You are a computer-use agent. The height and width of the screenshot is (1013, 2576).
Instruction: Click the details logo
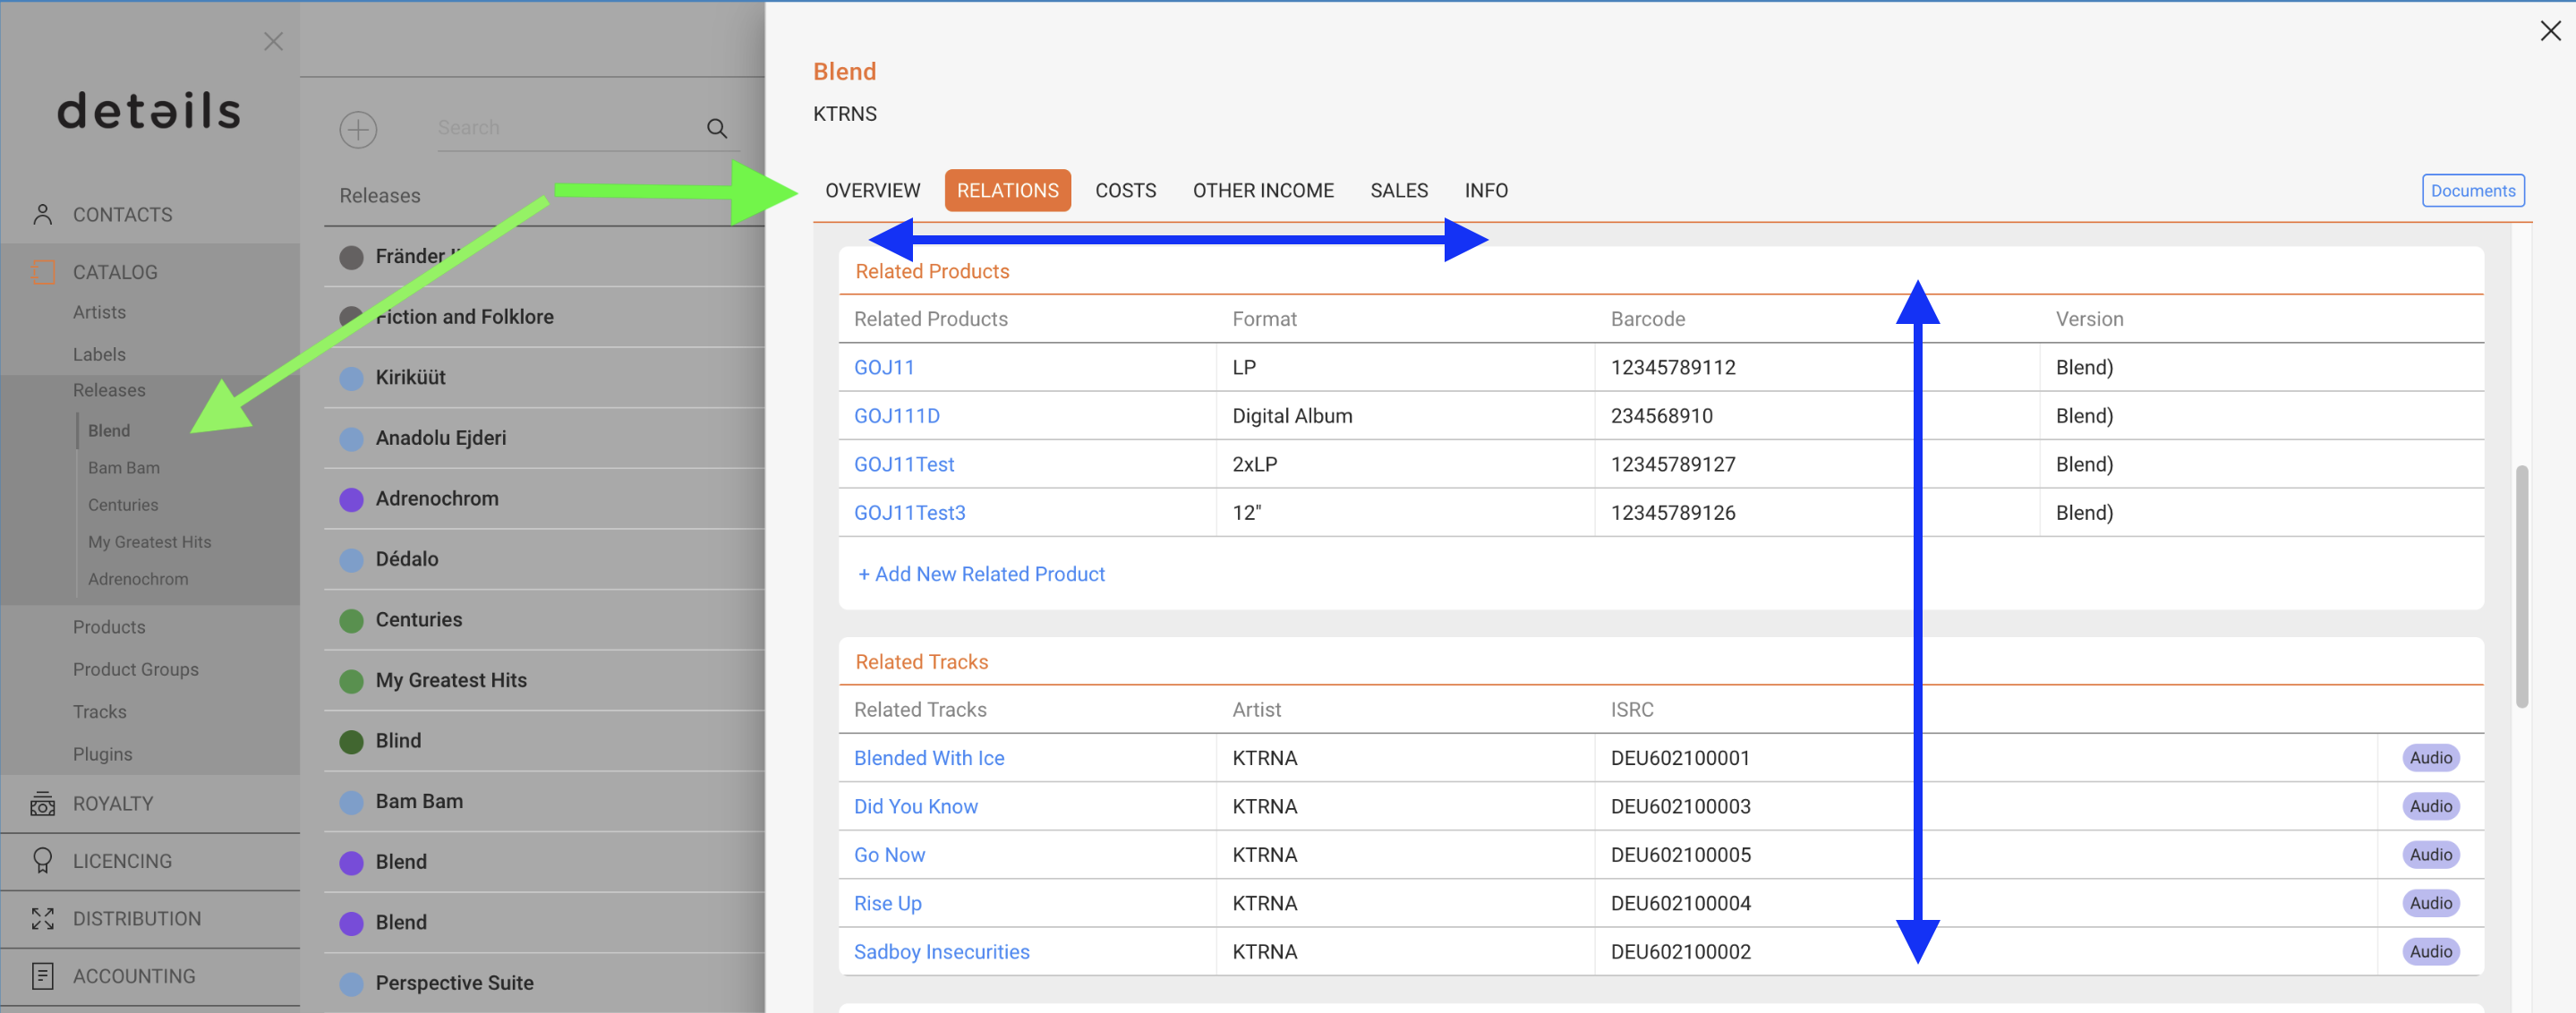pyautogui.click(x=149, y=110)
